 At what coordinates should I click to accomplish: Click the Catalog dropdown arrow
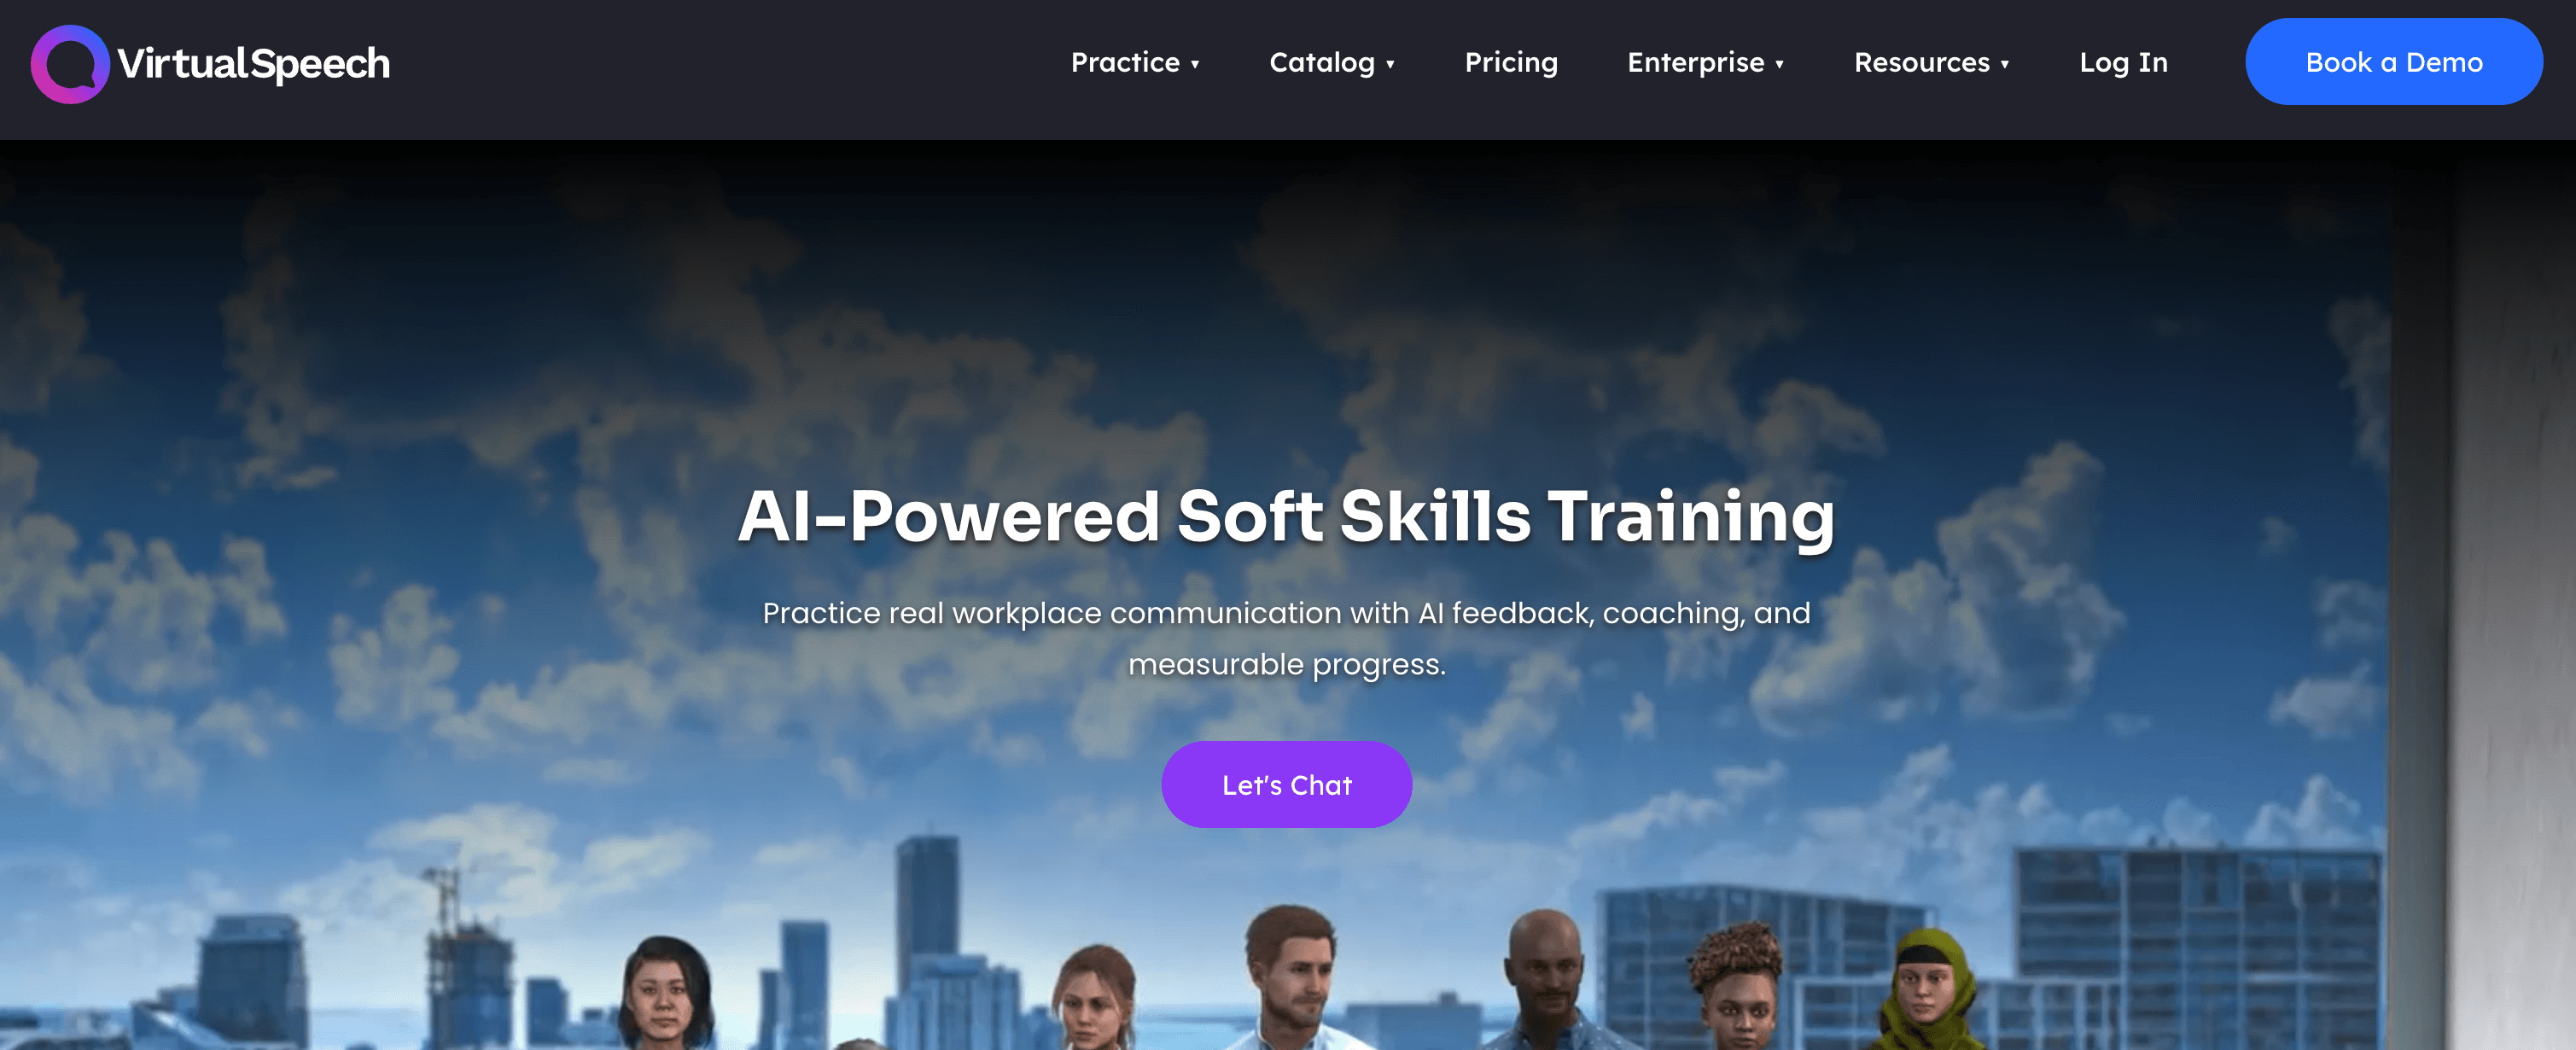pos(1390,64)
